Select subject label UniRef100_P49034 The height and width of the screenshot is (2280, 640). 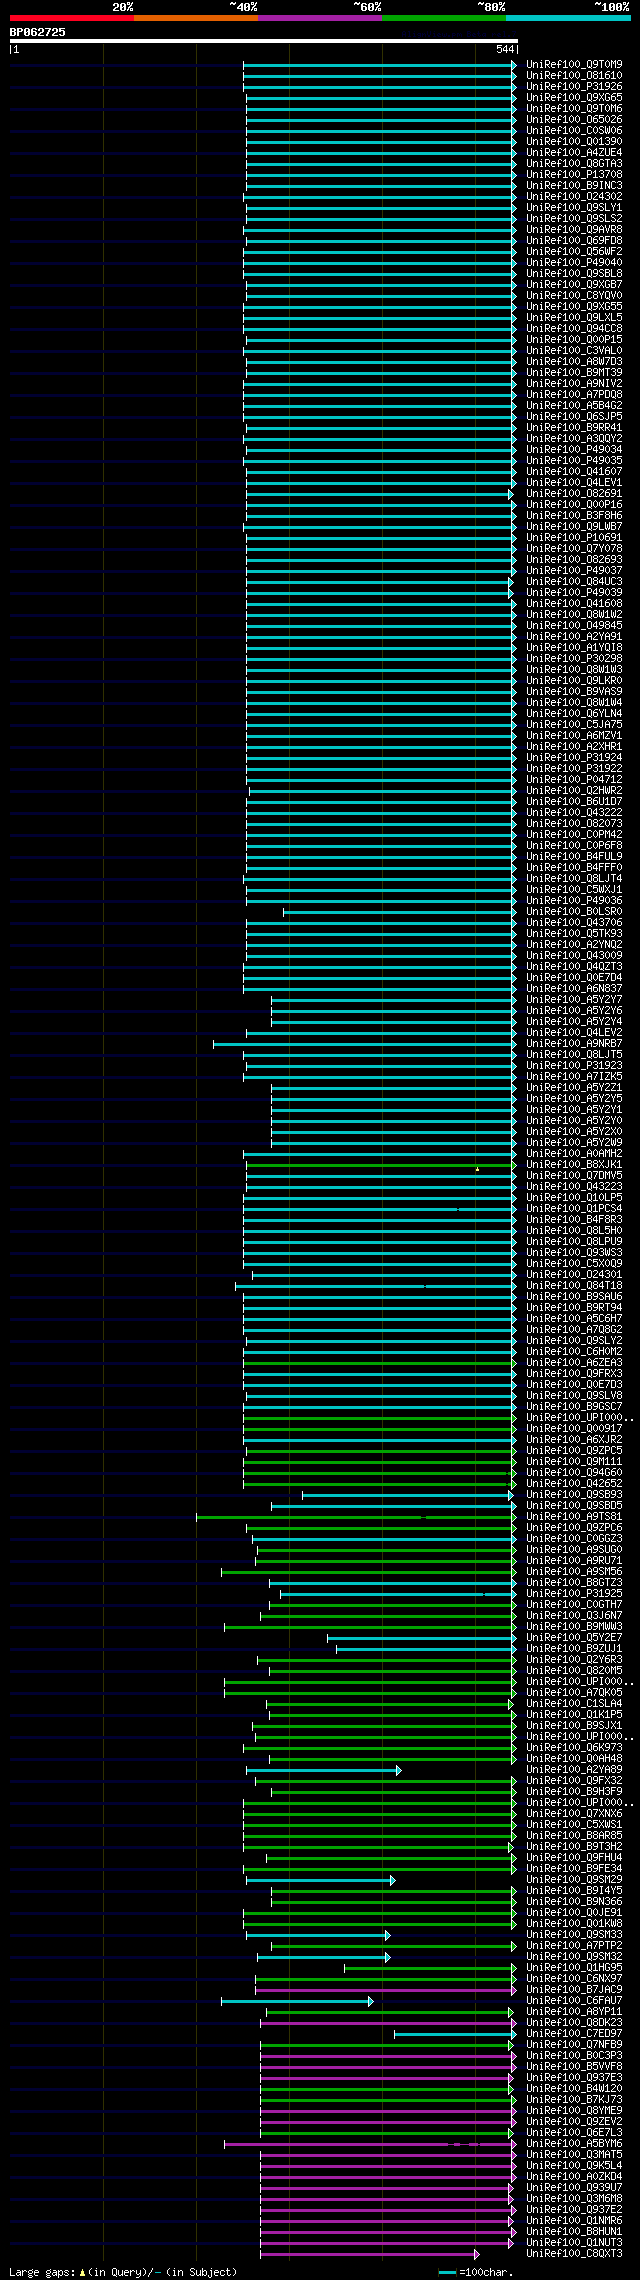[x=574, y=449]
